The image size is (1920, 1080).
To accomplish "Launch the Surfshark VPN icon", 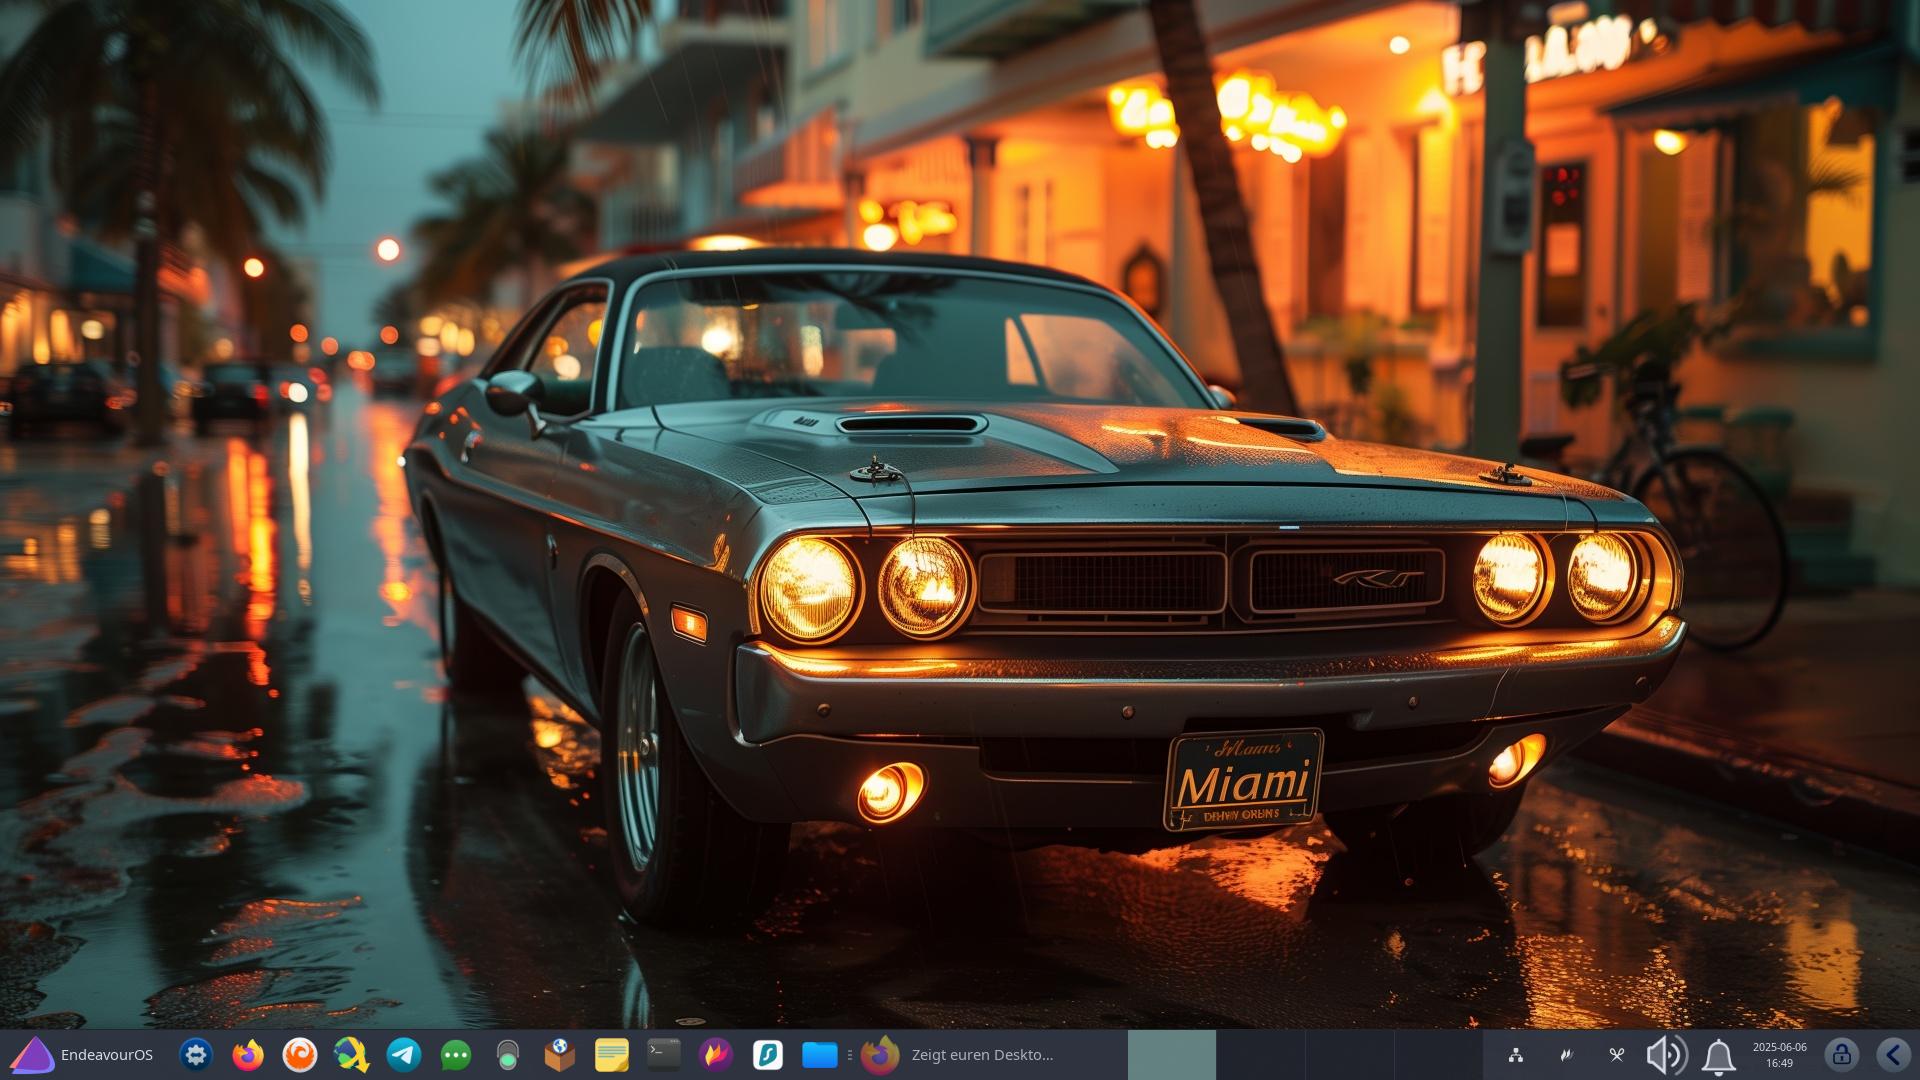I will (x=768, y=1055).
